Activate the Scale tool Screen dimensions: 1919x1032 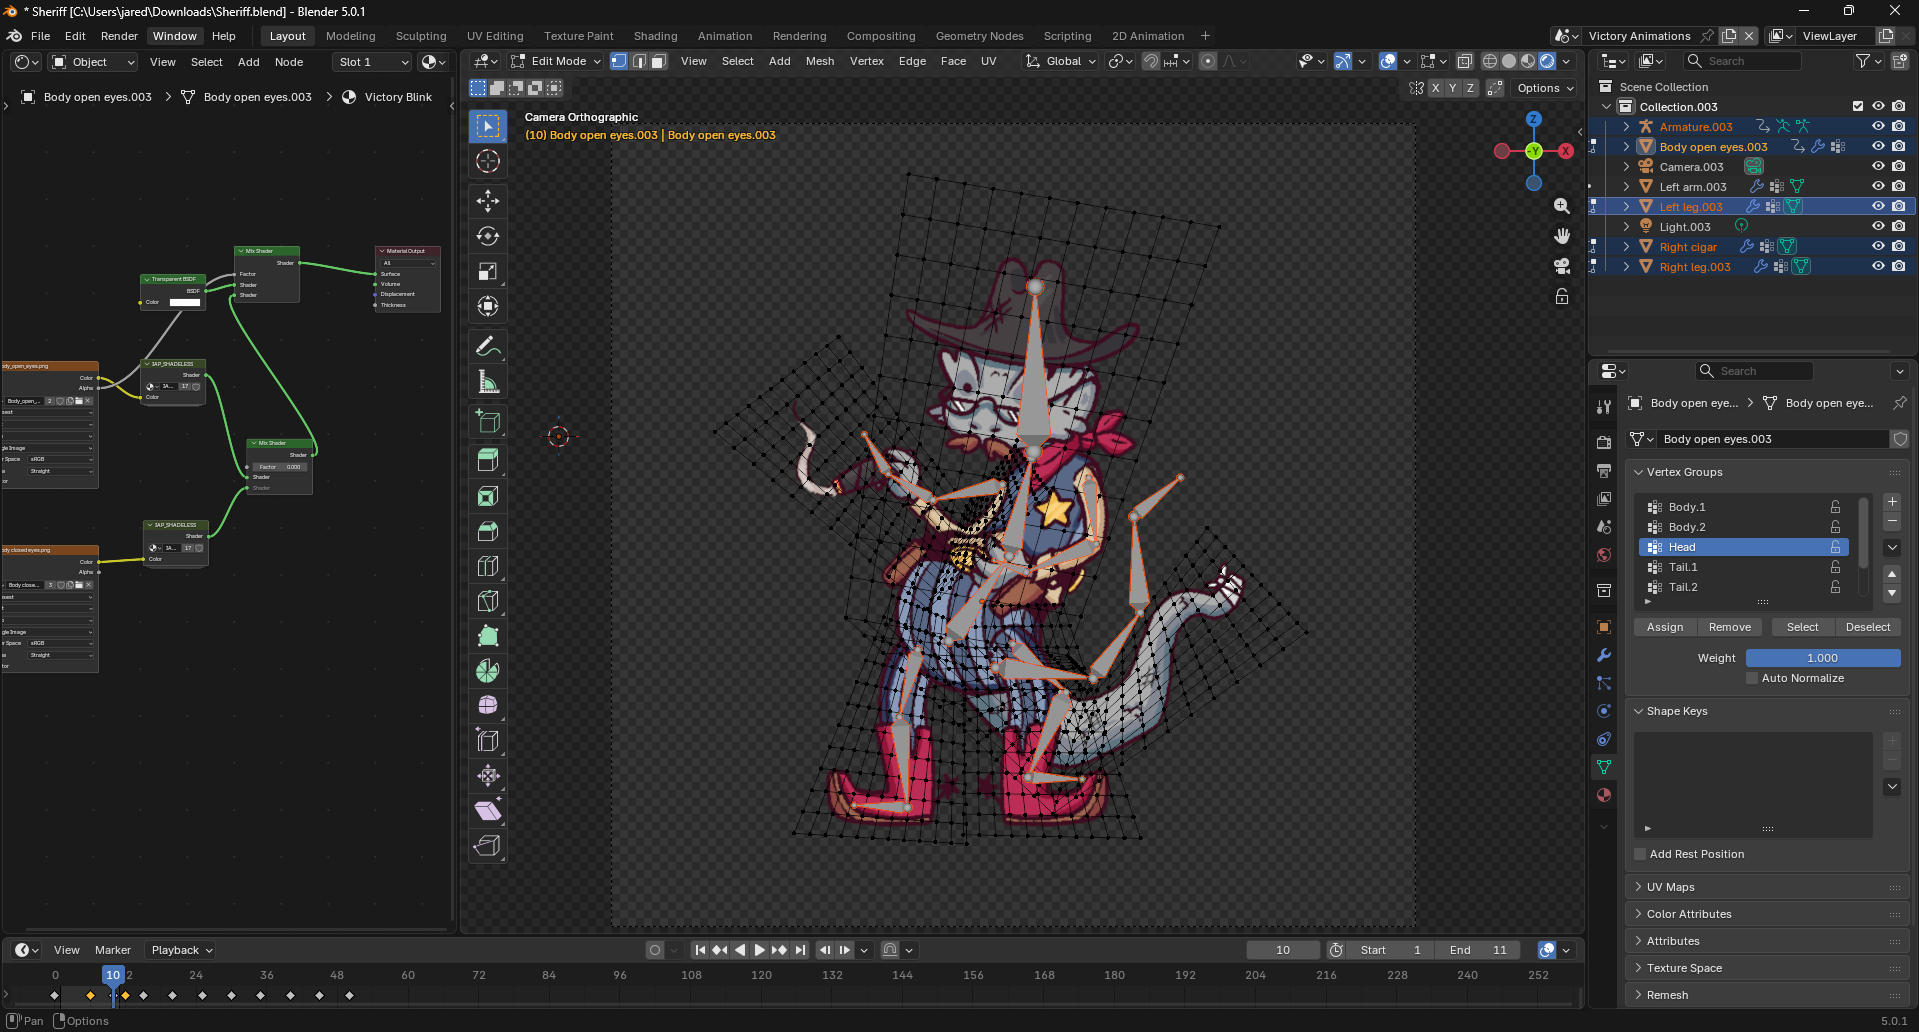click(488, 271)
